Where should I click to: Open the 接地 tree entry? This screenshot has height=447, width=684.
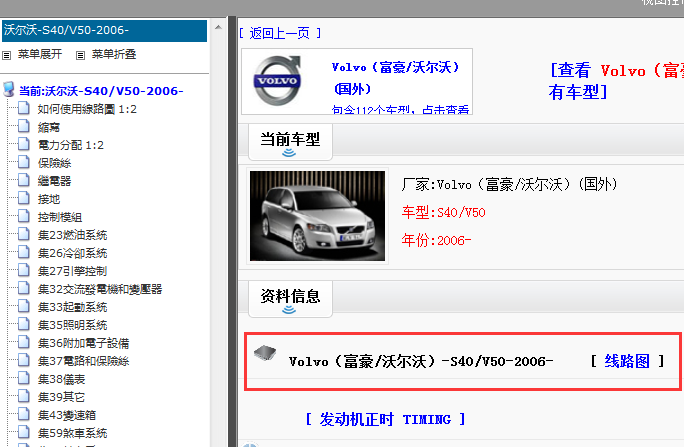coord(48,199)
